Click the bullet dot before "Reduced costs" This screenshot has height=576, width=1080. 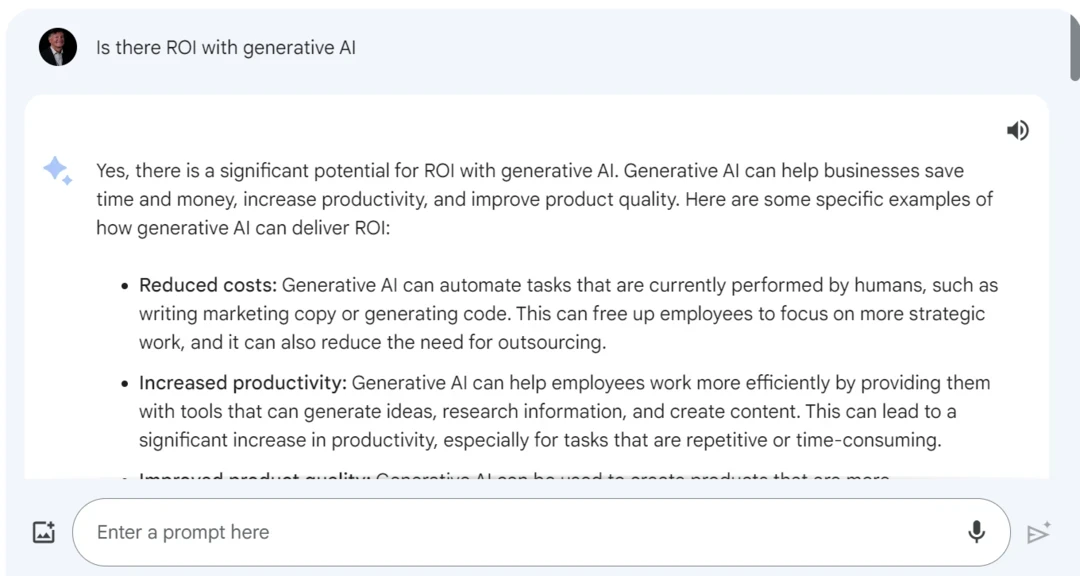(x=125, y=286)
